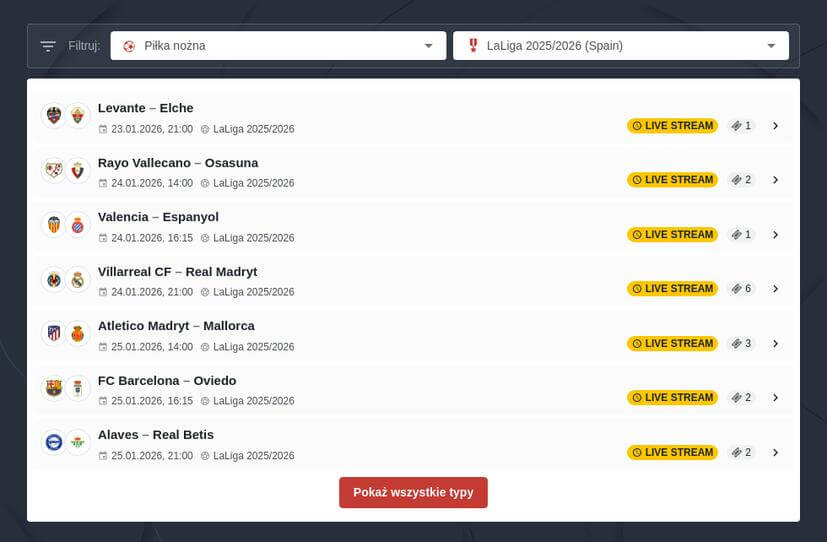Image resolution: width=827 pixels, height=542 pixels.
Task: Click the date 23.01.2026, 21:00
Action: tap(152, 129)
